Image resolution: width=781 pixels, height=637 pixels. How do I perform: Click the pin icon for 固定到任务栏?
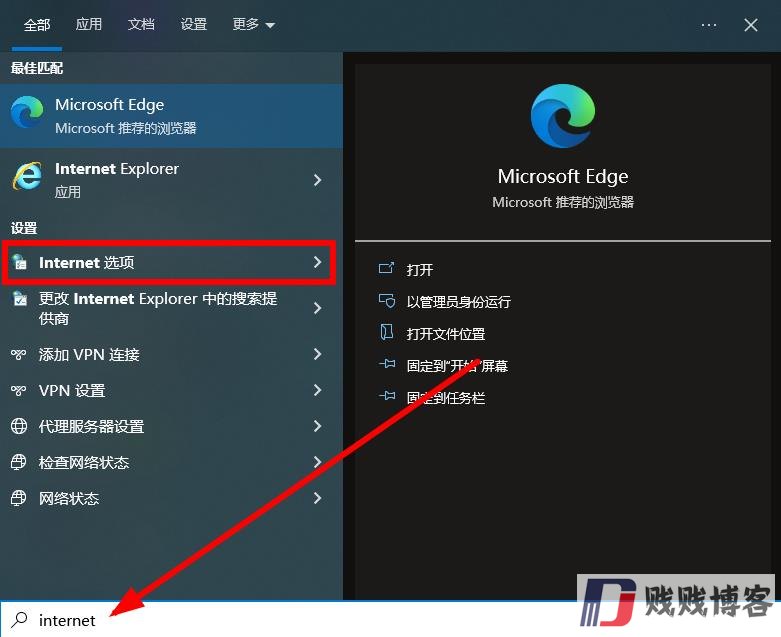coord(387,396)
